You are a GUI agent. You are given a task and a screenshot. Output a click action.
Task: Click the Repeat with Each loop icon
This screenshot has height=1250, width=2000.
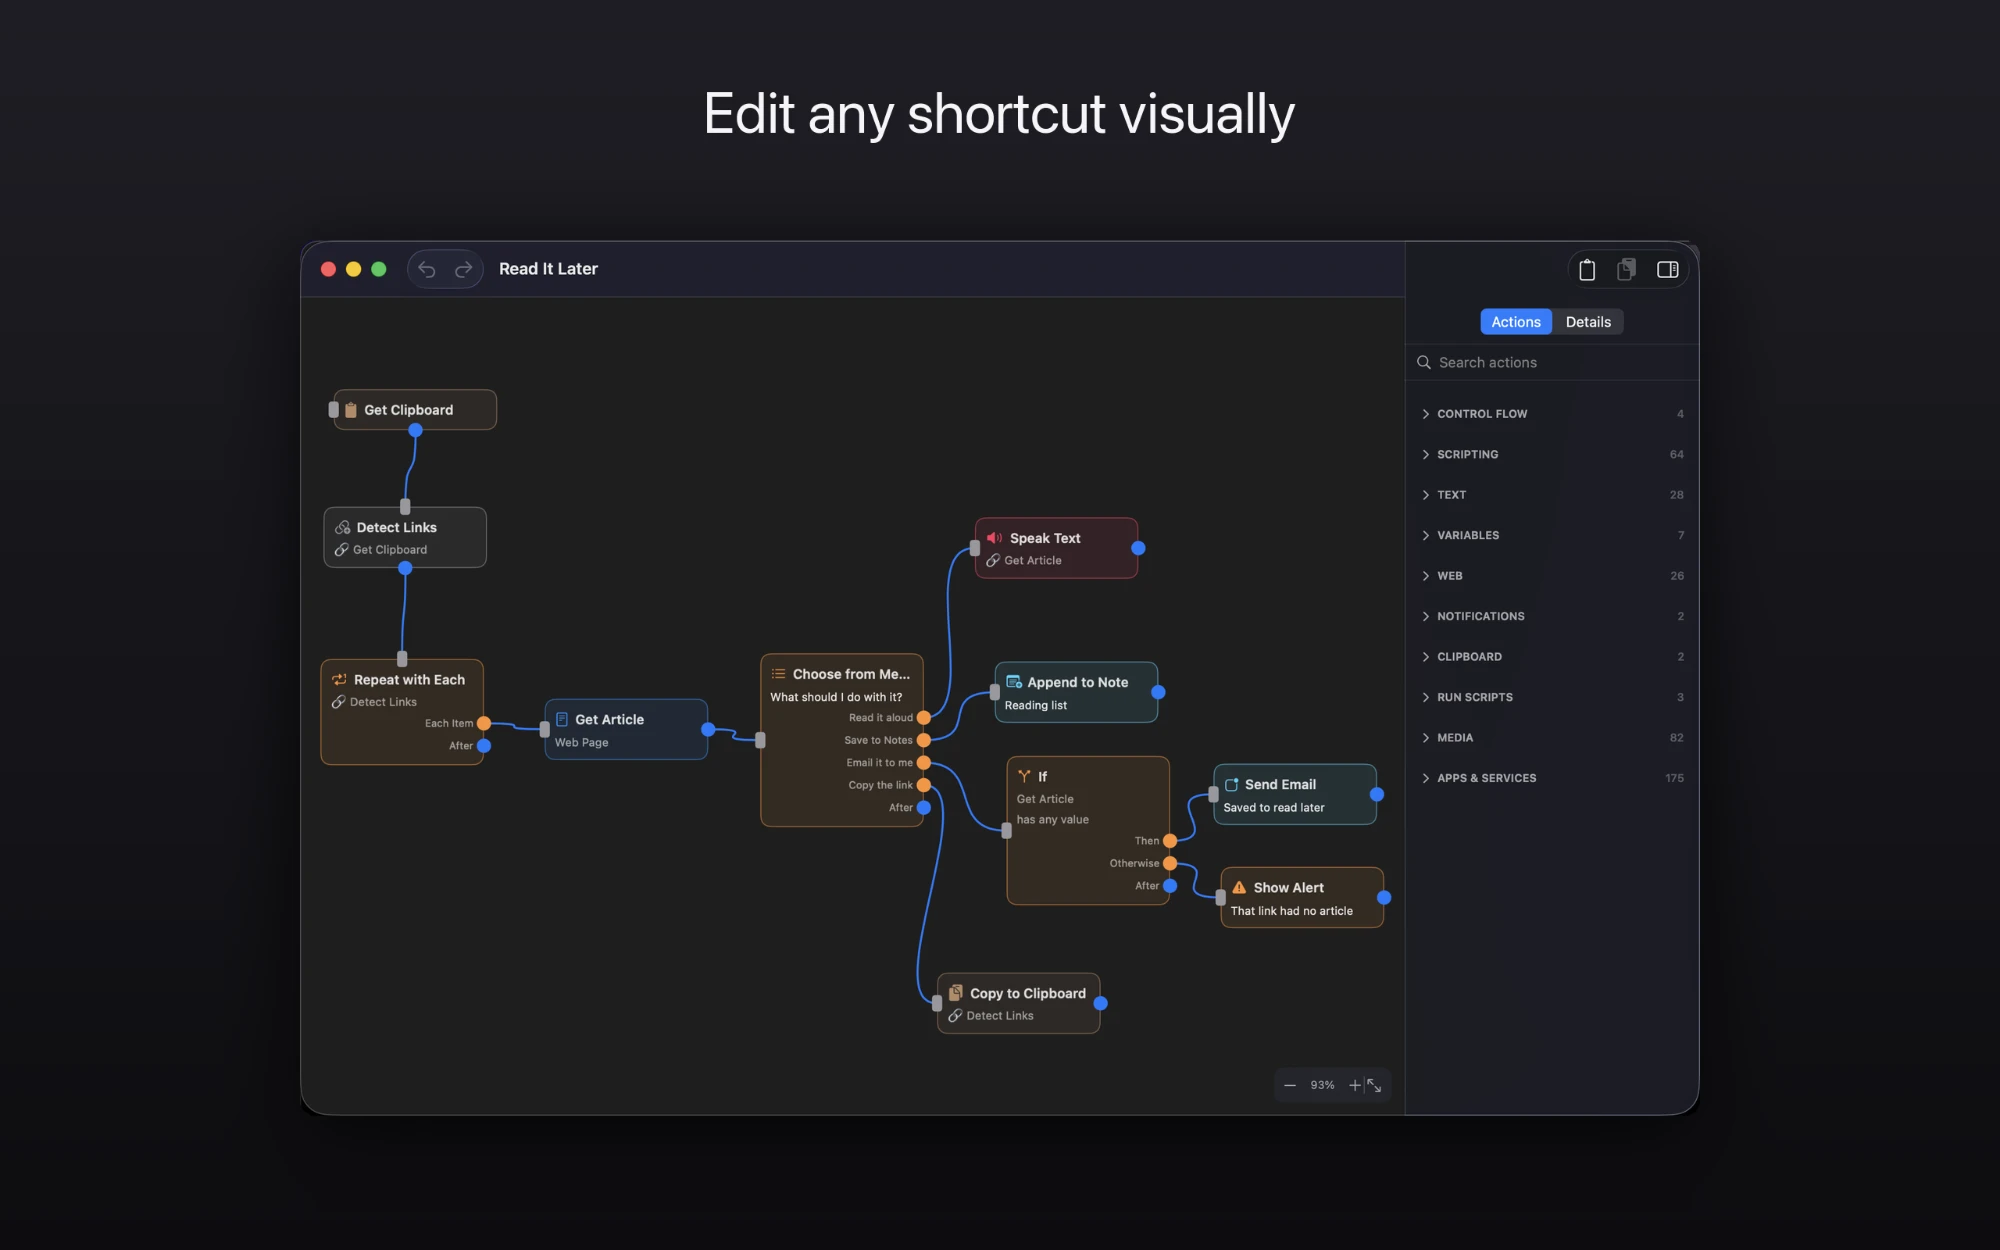[x=339, y=679]
